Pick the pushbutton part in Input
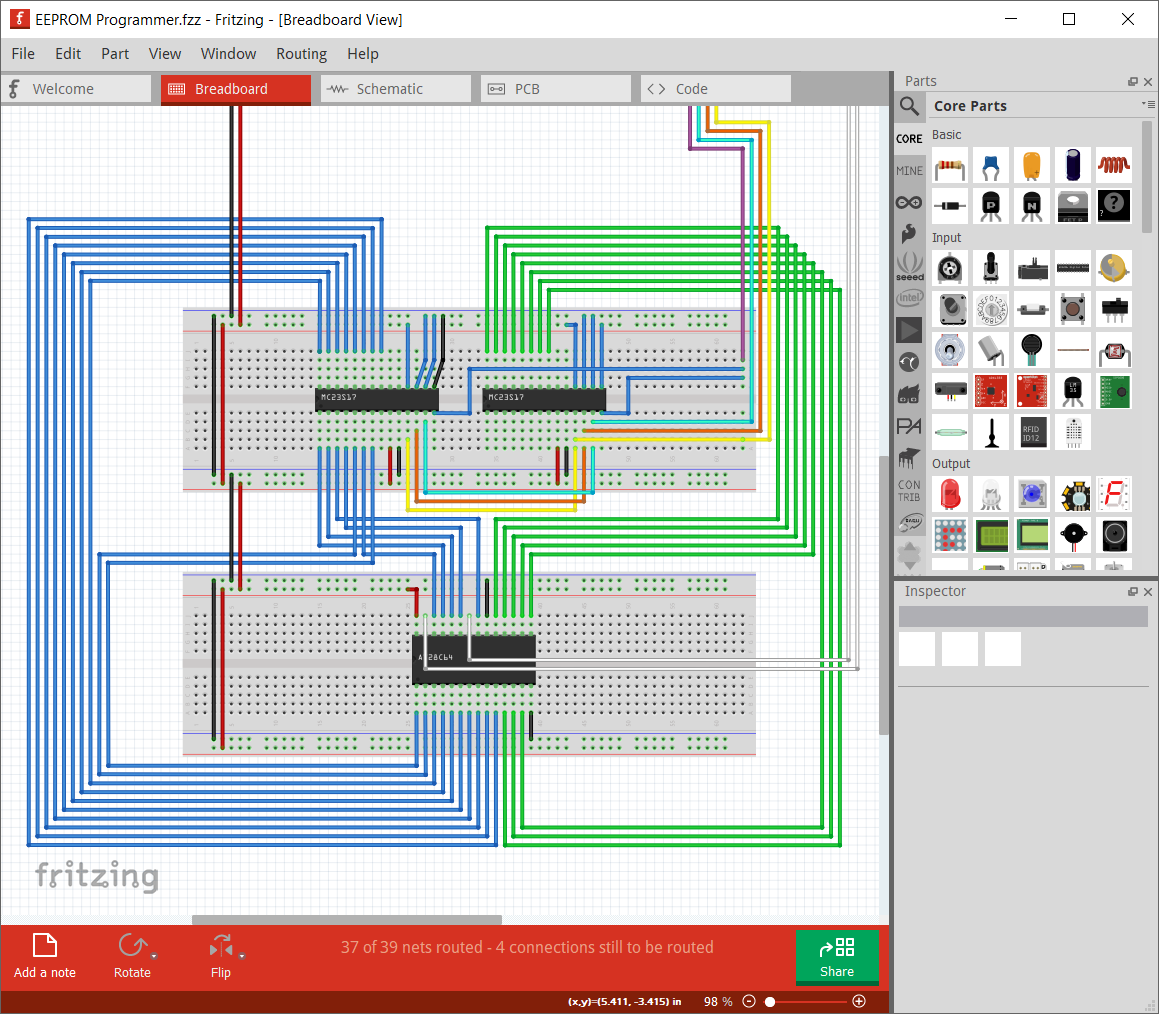1159x1014 pixels. point(1073,309)
